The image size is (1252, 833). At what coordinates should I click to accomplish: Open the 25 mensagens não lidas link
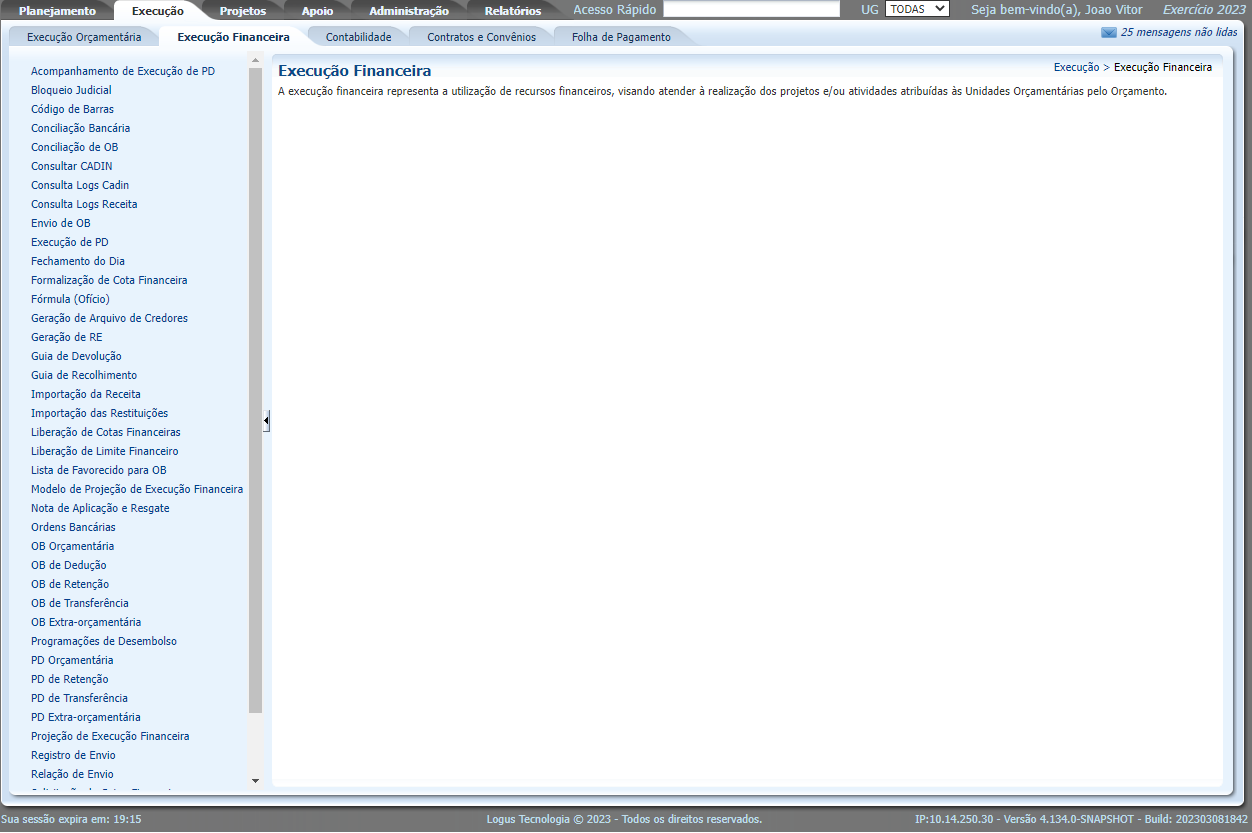(x=1179, y=32)
